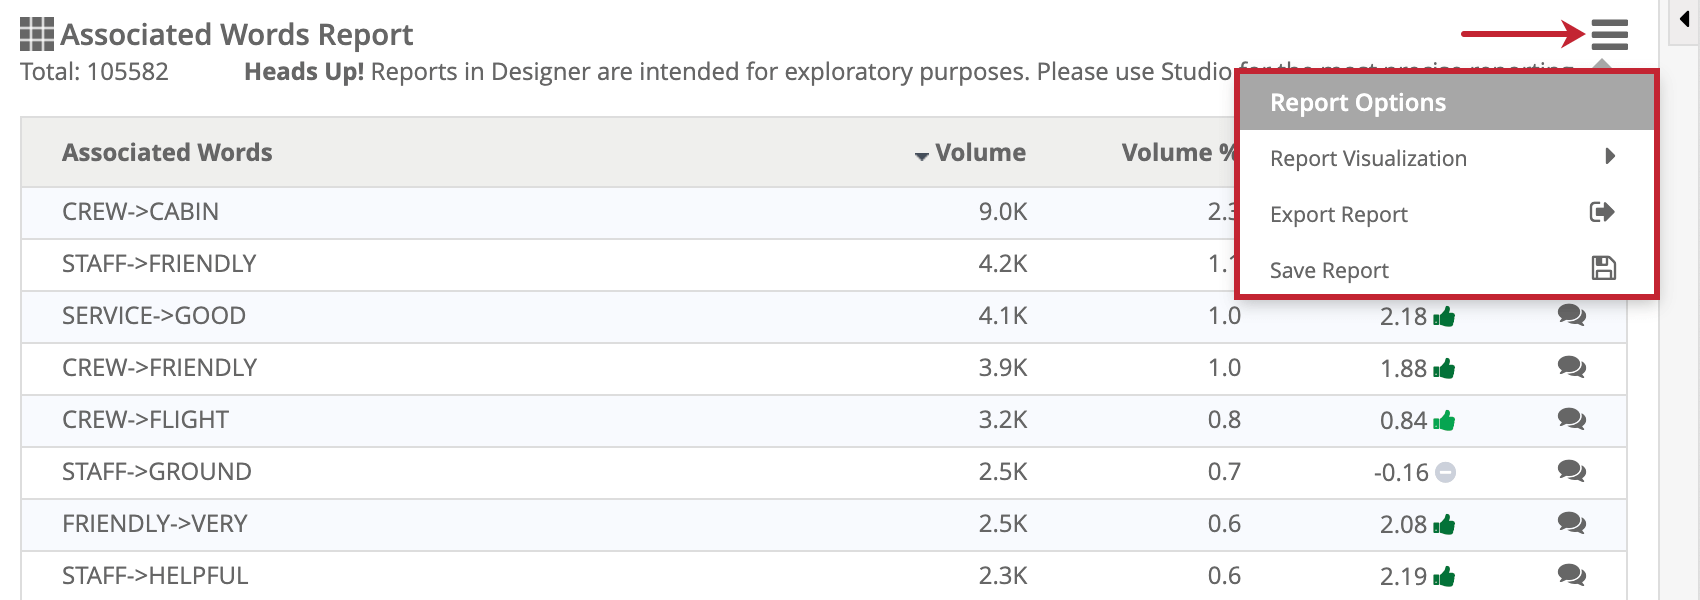Click the save disk icon next to Save Report
1700x600 pixels.
pyautogui.click(x=1602, y=268)
